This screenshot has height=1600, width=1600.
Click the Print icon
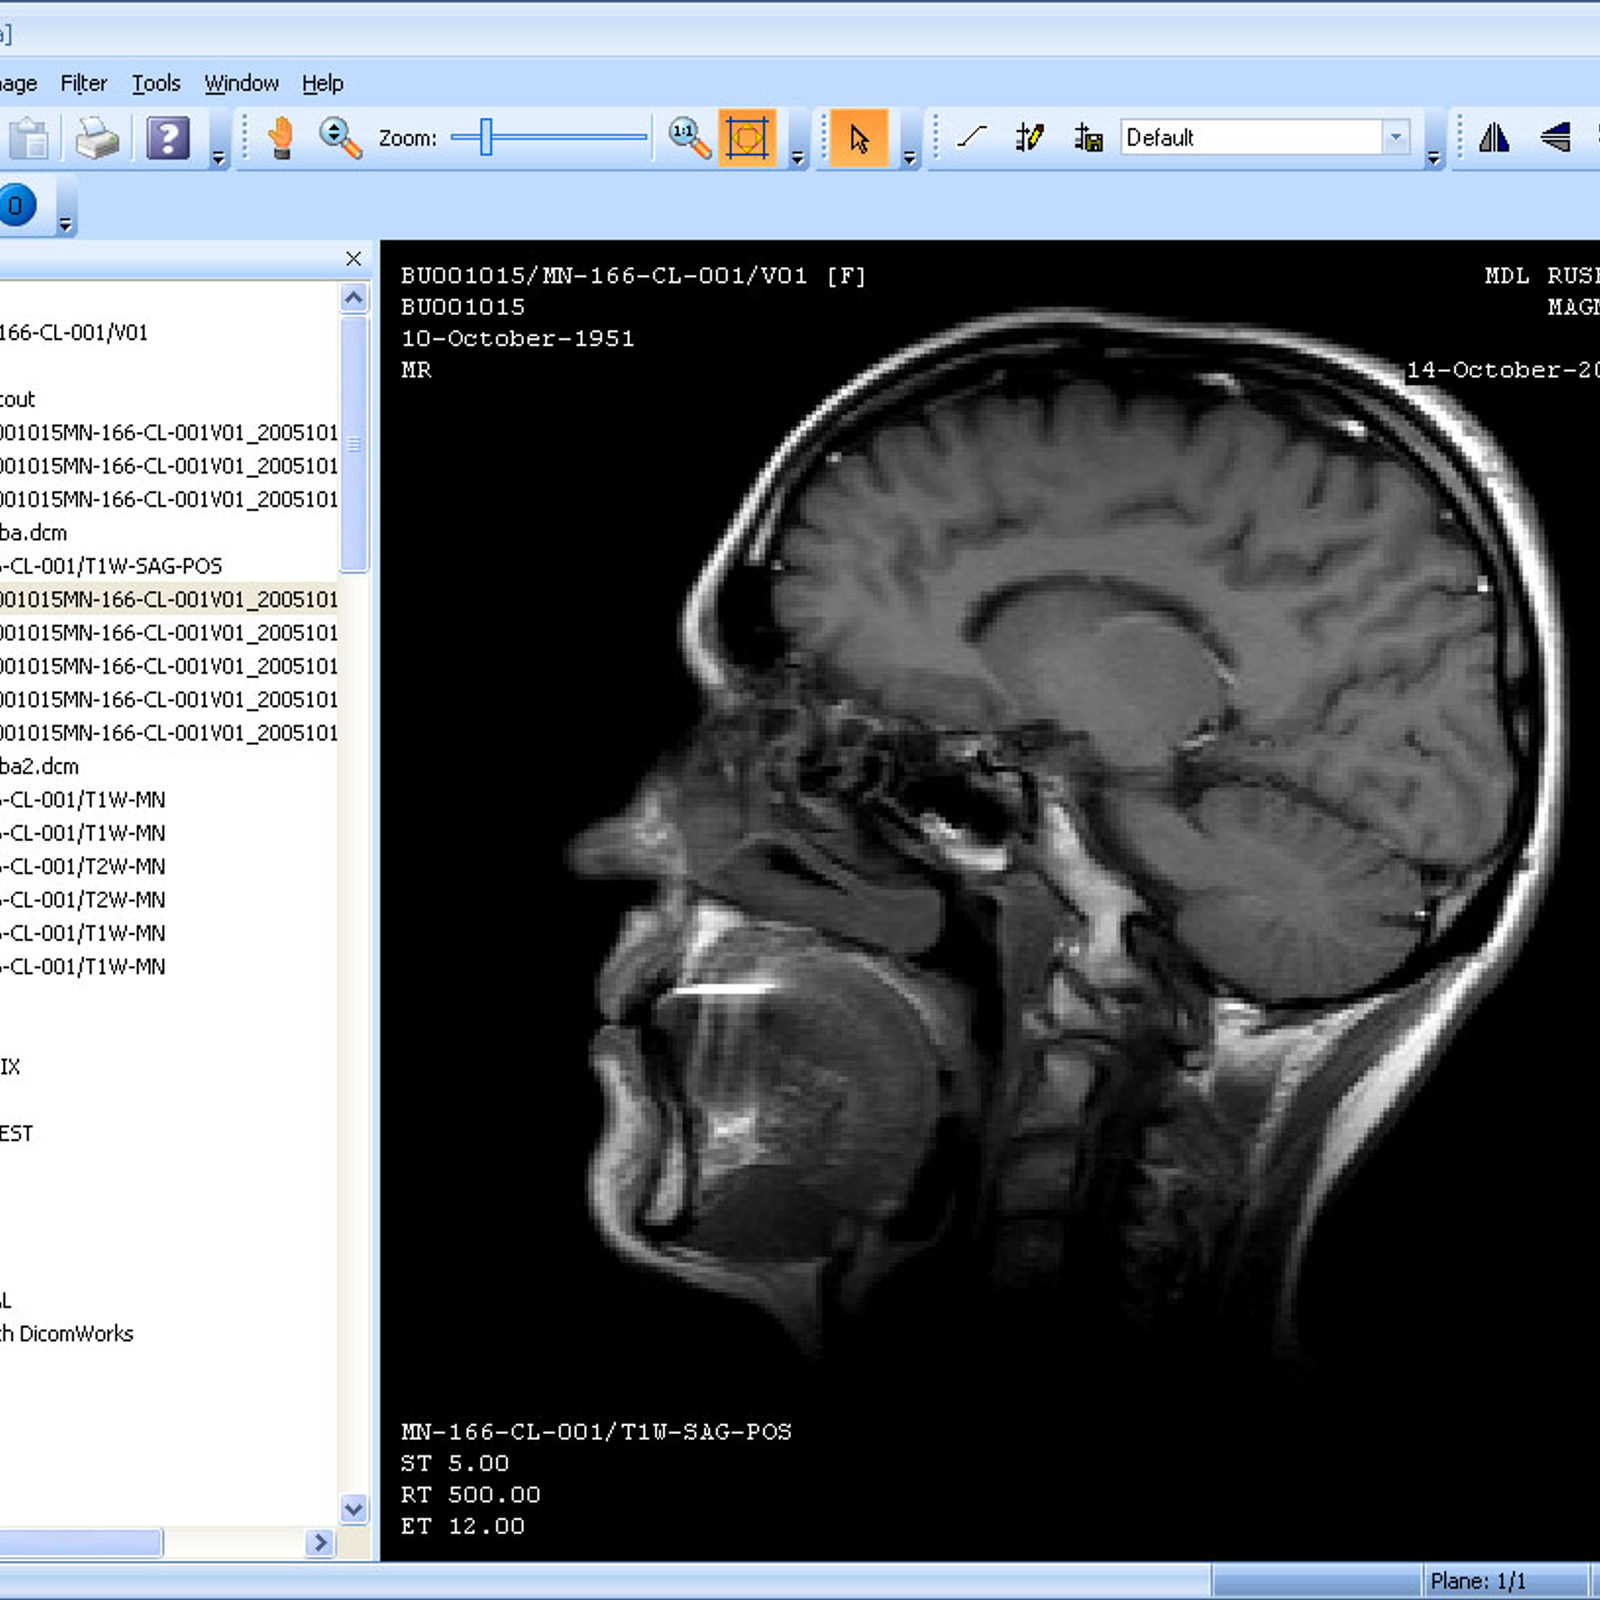(97, 138)
